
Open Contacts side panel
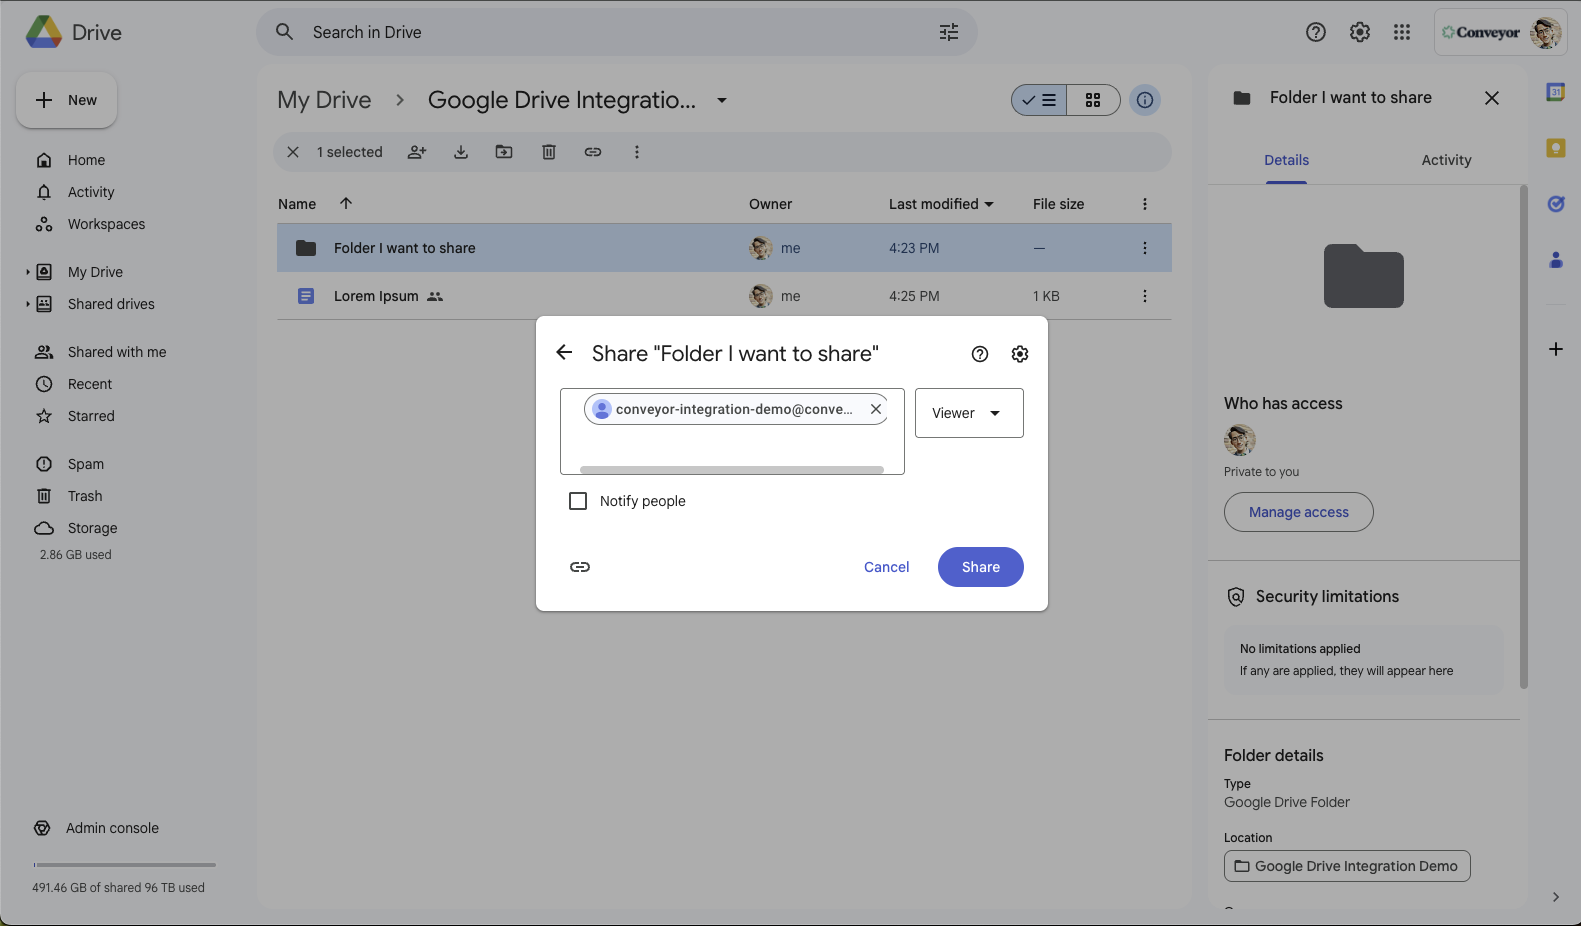tap(1556, 260)
